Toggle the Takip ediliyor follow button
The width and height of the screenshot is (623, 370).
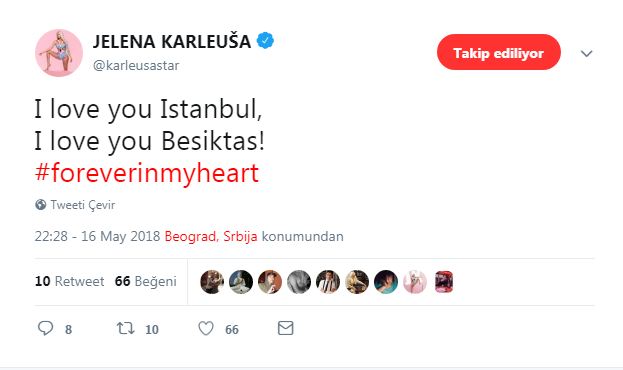pyautogui.click(x=499, y=52)
